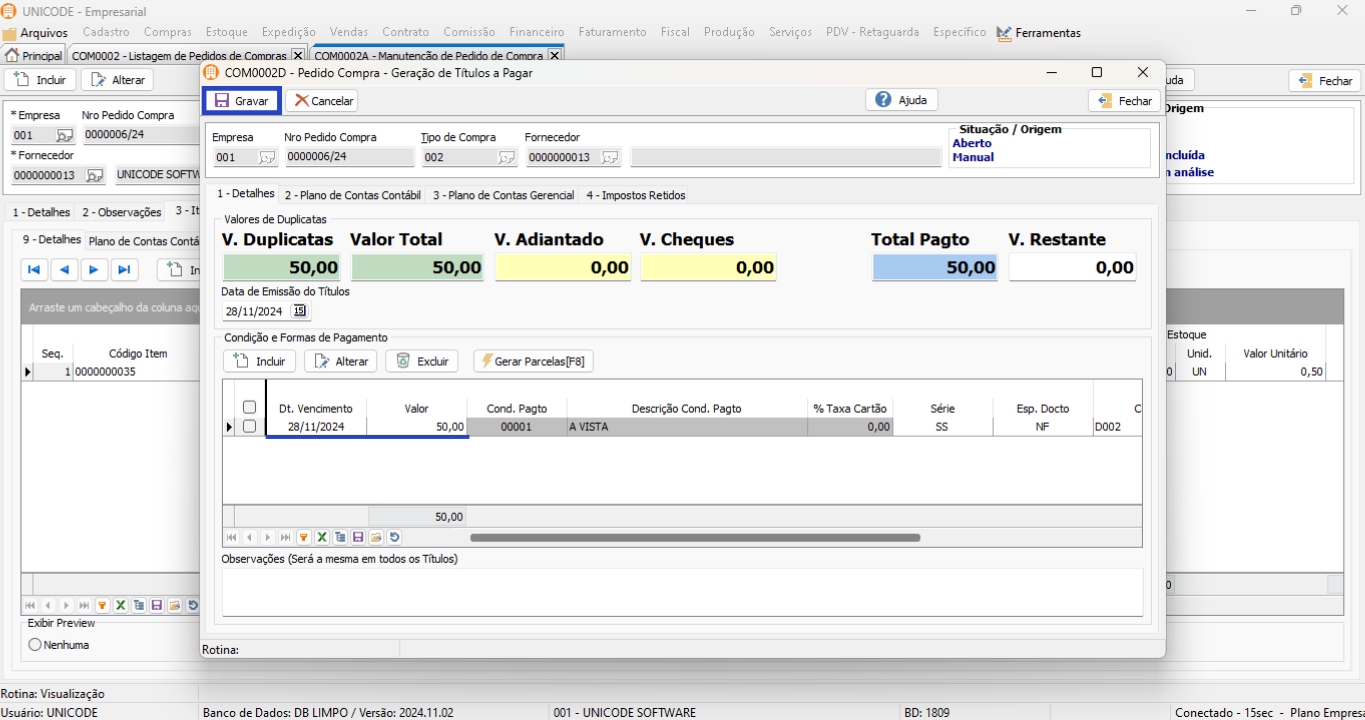This screenshot has width=1365, height=720.
Task: Click the payment grid horizontal scrollbar
Action: coord(694,538)
